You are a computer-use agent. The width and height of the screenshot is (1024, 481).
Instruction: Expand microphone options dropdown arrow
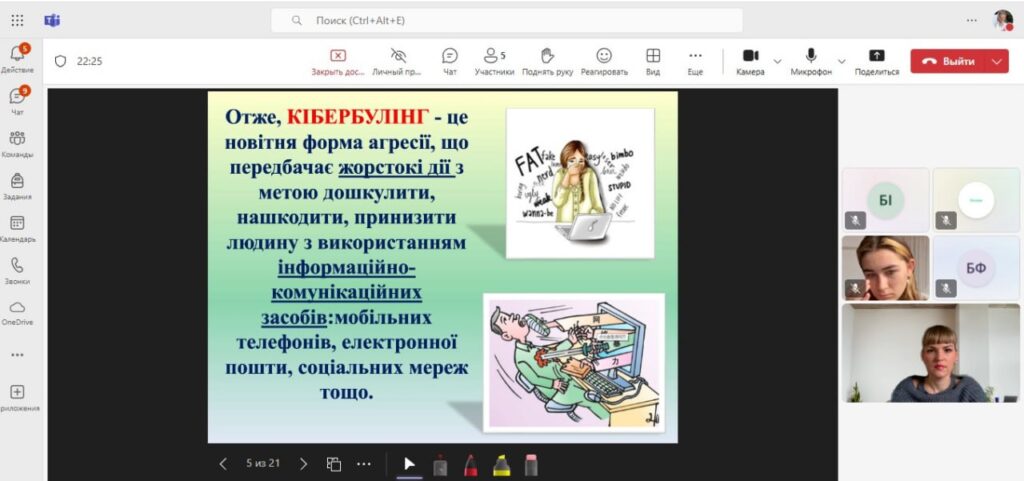(841, 61)
